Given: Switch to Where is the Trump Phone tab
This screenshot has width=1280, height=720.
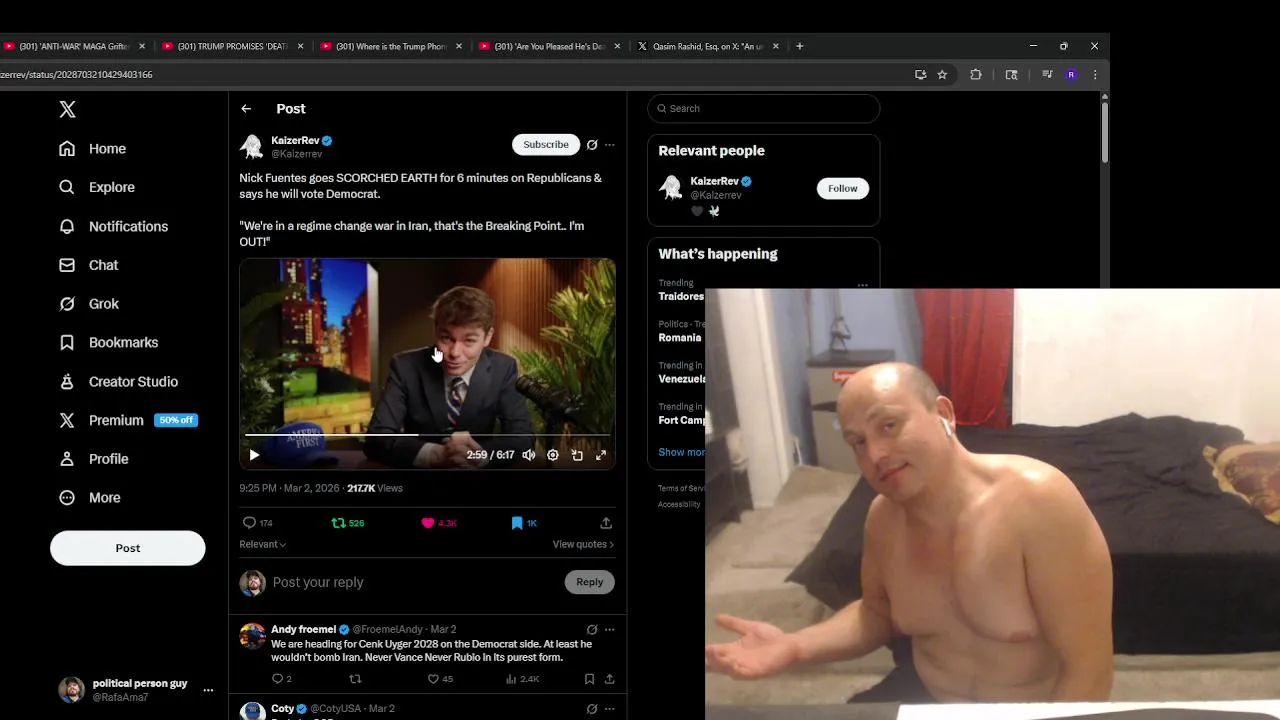Looking at the screenshot, I should (391, 46).
